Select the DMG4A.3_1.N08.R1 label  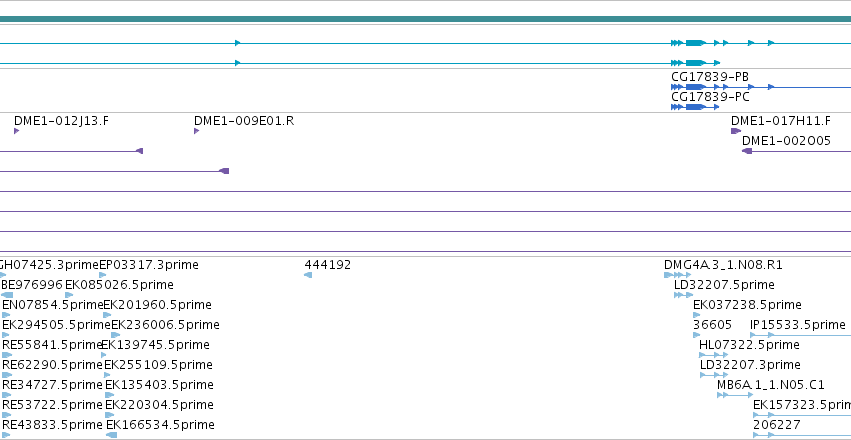[723, 265]
